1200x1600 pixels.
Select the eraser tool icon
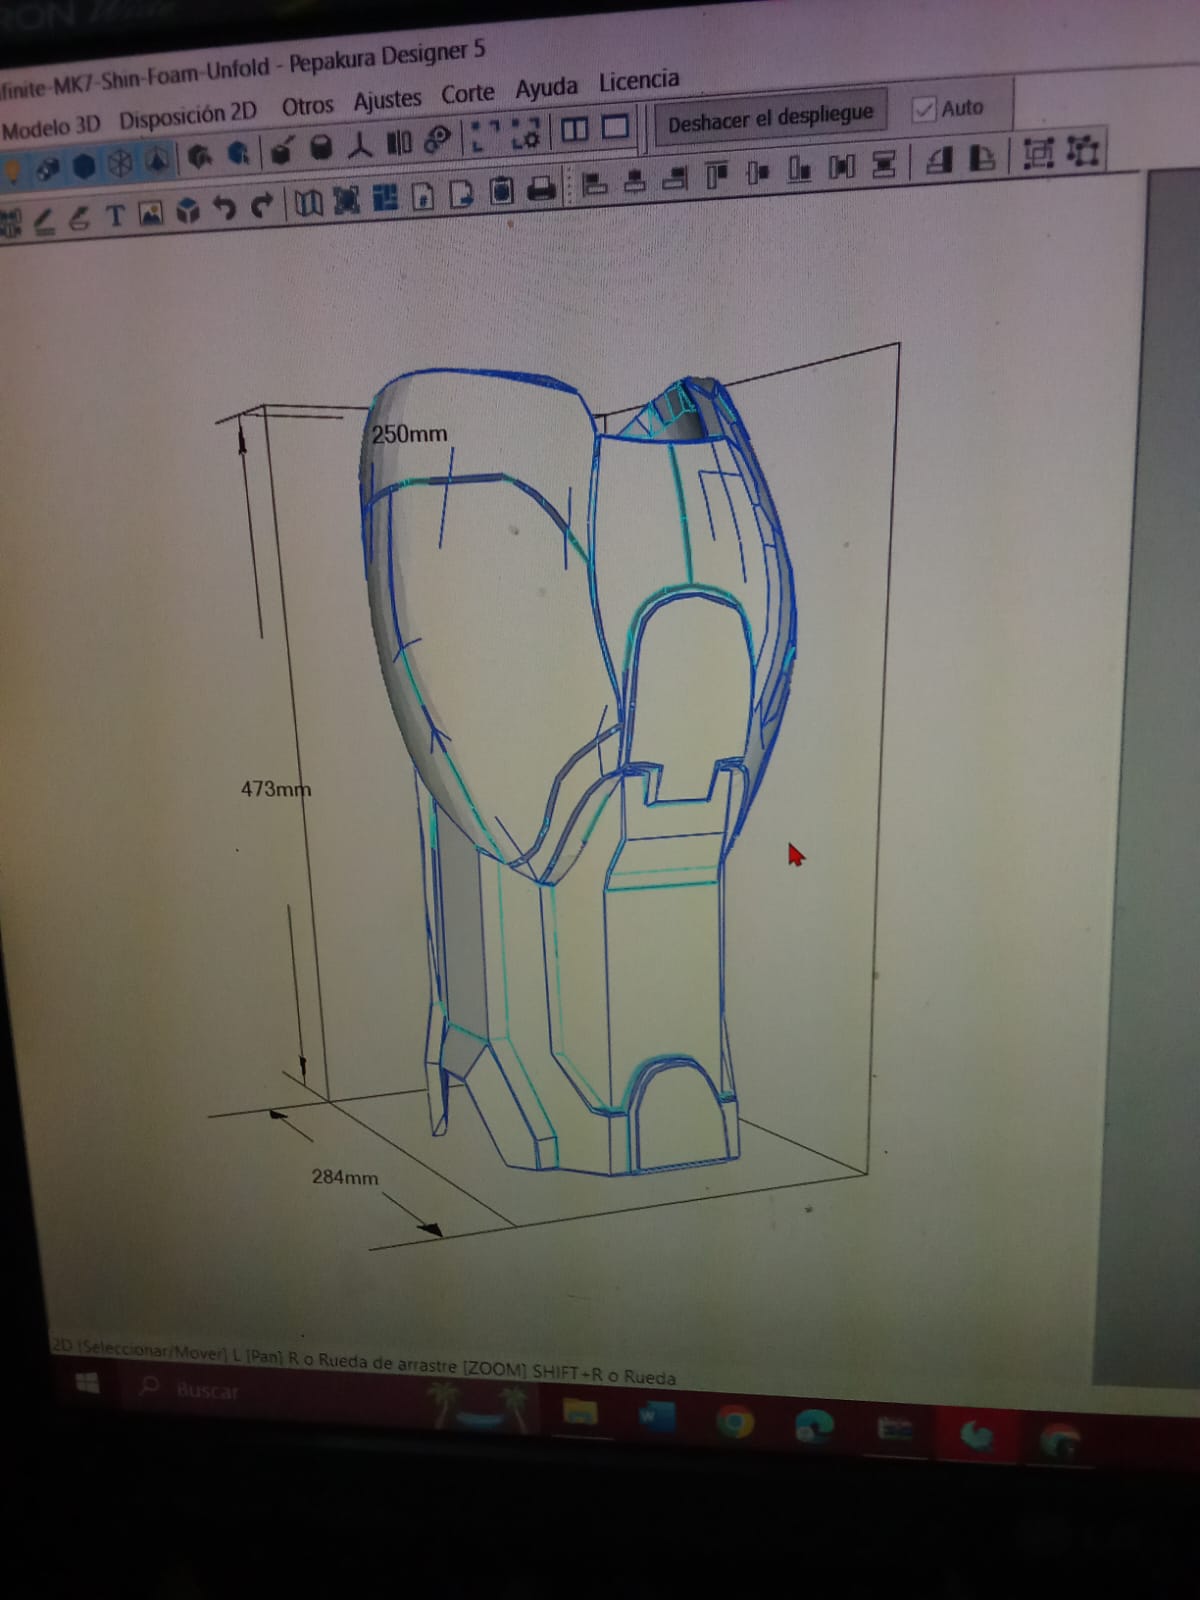point(79,218)
